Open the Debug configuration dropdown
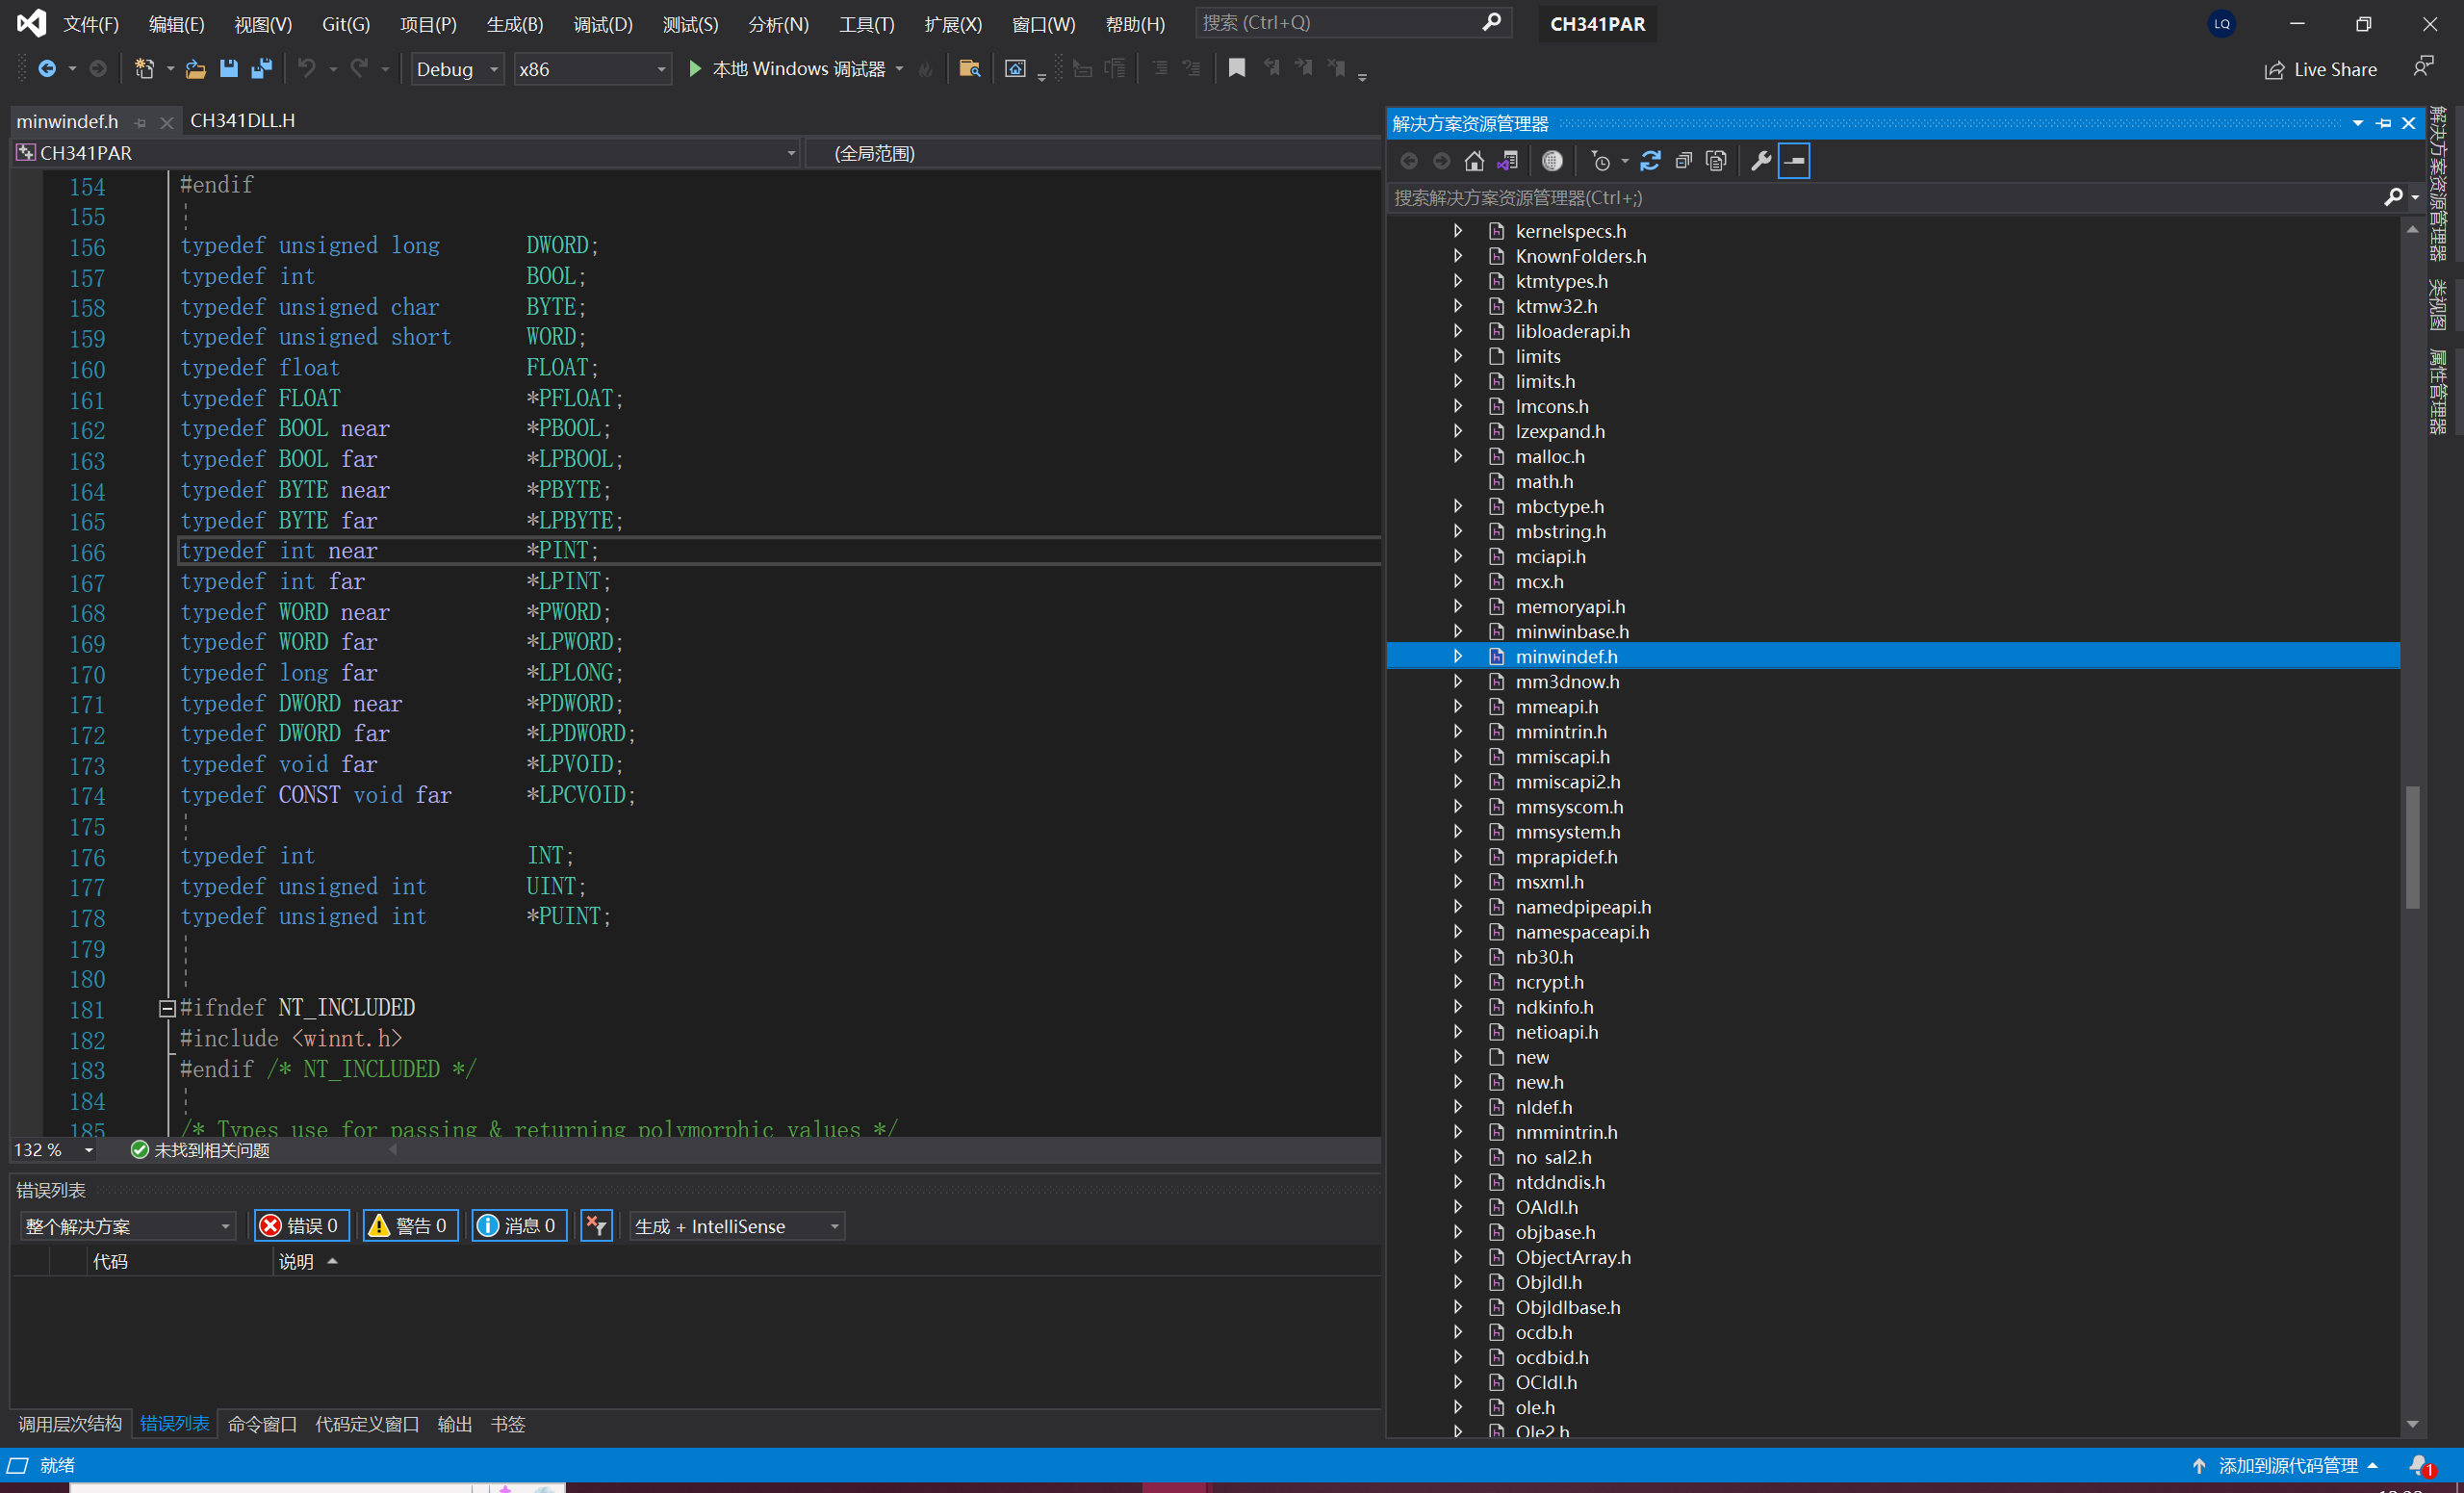Screen dimensions: 2464x1493 pos(458,69)
